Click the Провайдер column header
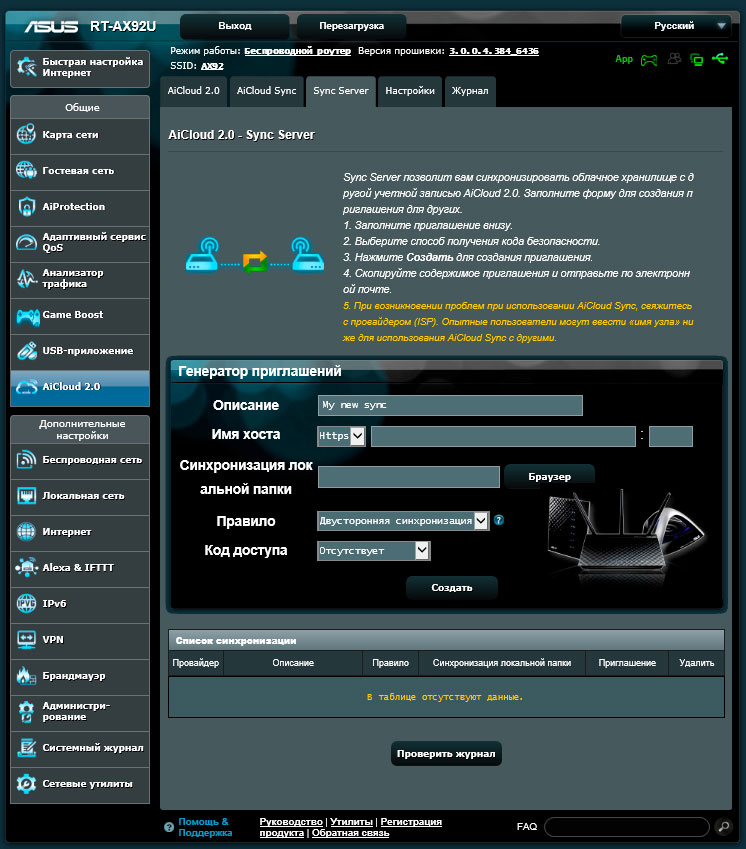 click(195, 663)
